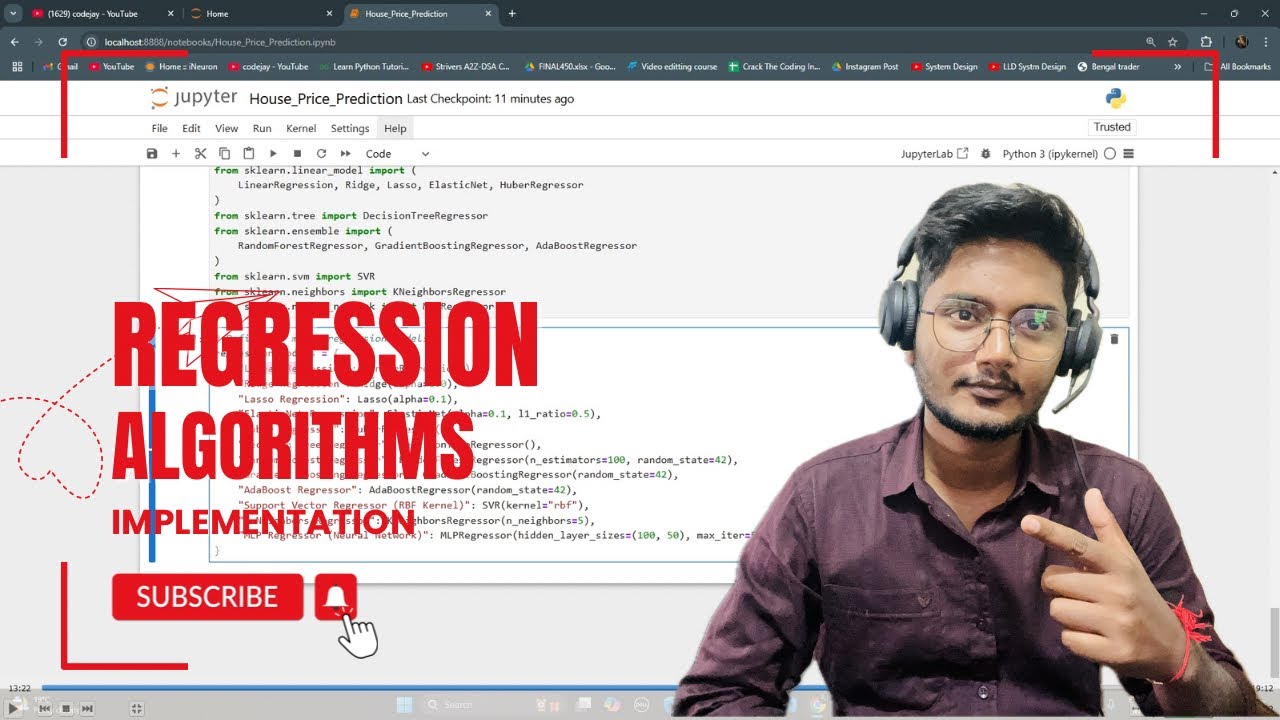Go back in Chrome browser history

(14, 42)
